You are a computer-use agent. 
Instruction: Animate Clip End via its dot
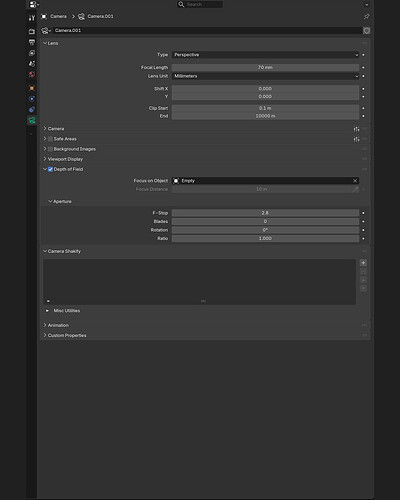click(363, 116)
